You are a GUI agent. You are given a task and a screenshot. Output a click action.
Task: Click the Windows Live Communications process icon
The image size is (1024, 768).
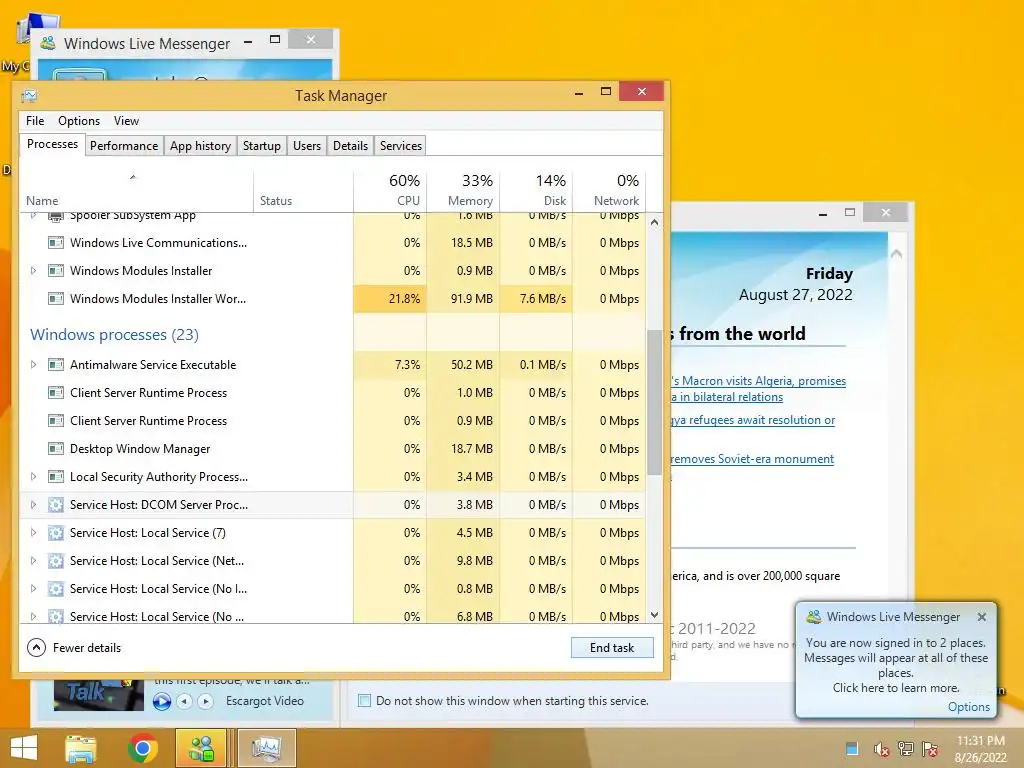click(56, 243)
